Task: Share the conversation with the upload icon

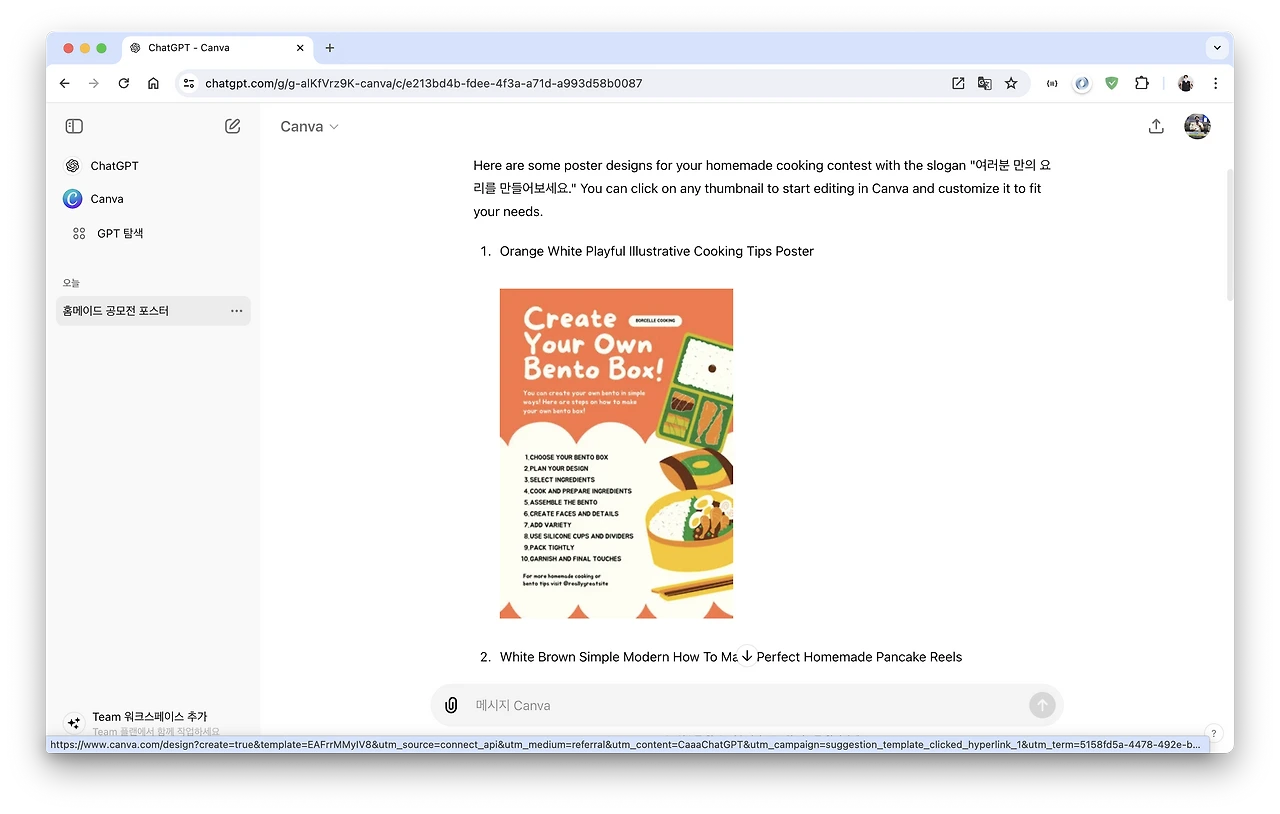Action: pos(1156,126)
